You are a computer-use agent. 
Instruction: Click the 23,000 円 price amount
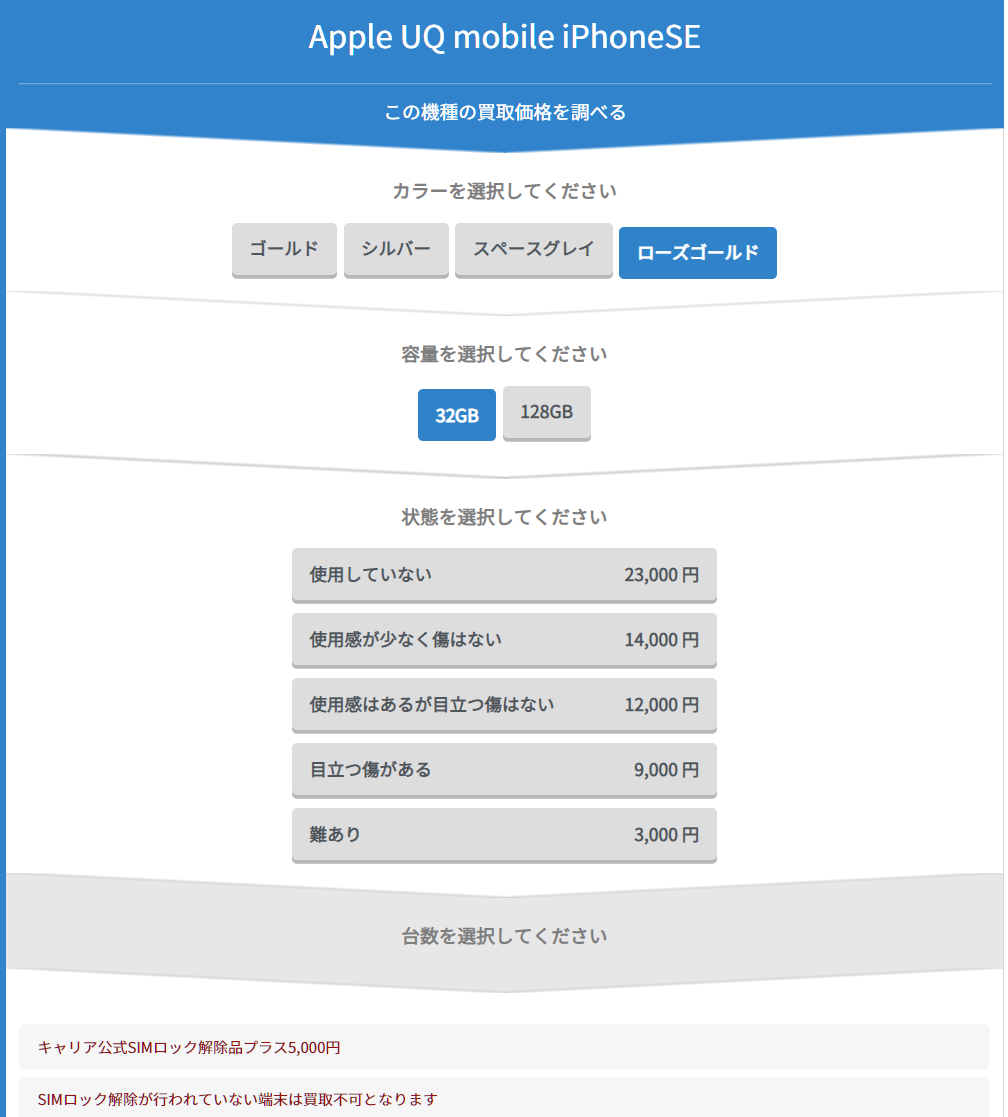(x=661, y=575)
